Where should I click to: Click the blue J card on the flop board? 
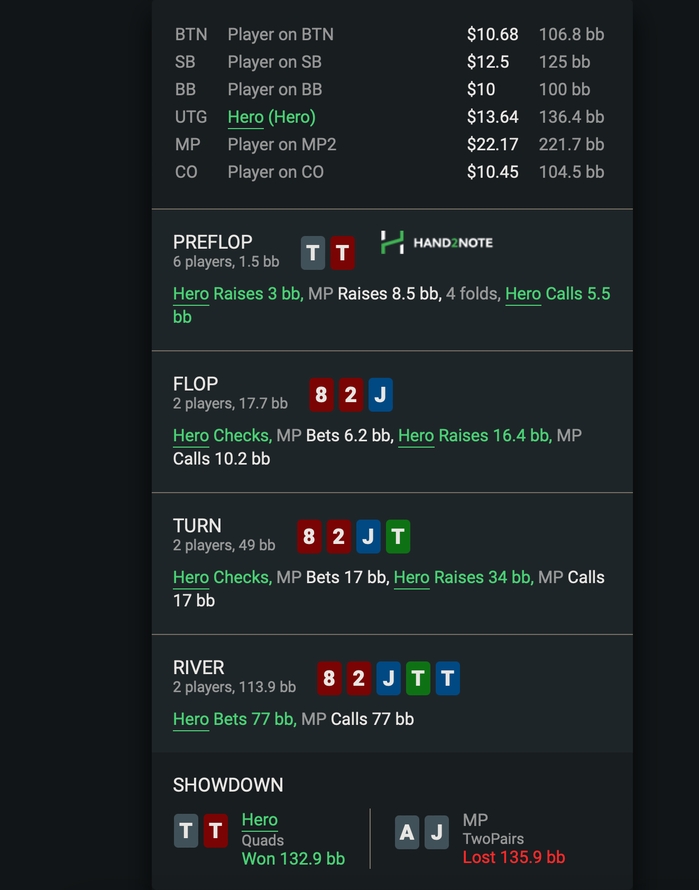380,395
